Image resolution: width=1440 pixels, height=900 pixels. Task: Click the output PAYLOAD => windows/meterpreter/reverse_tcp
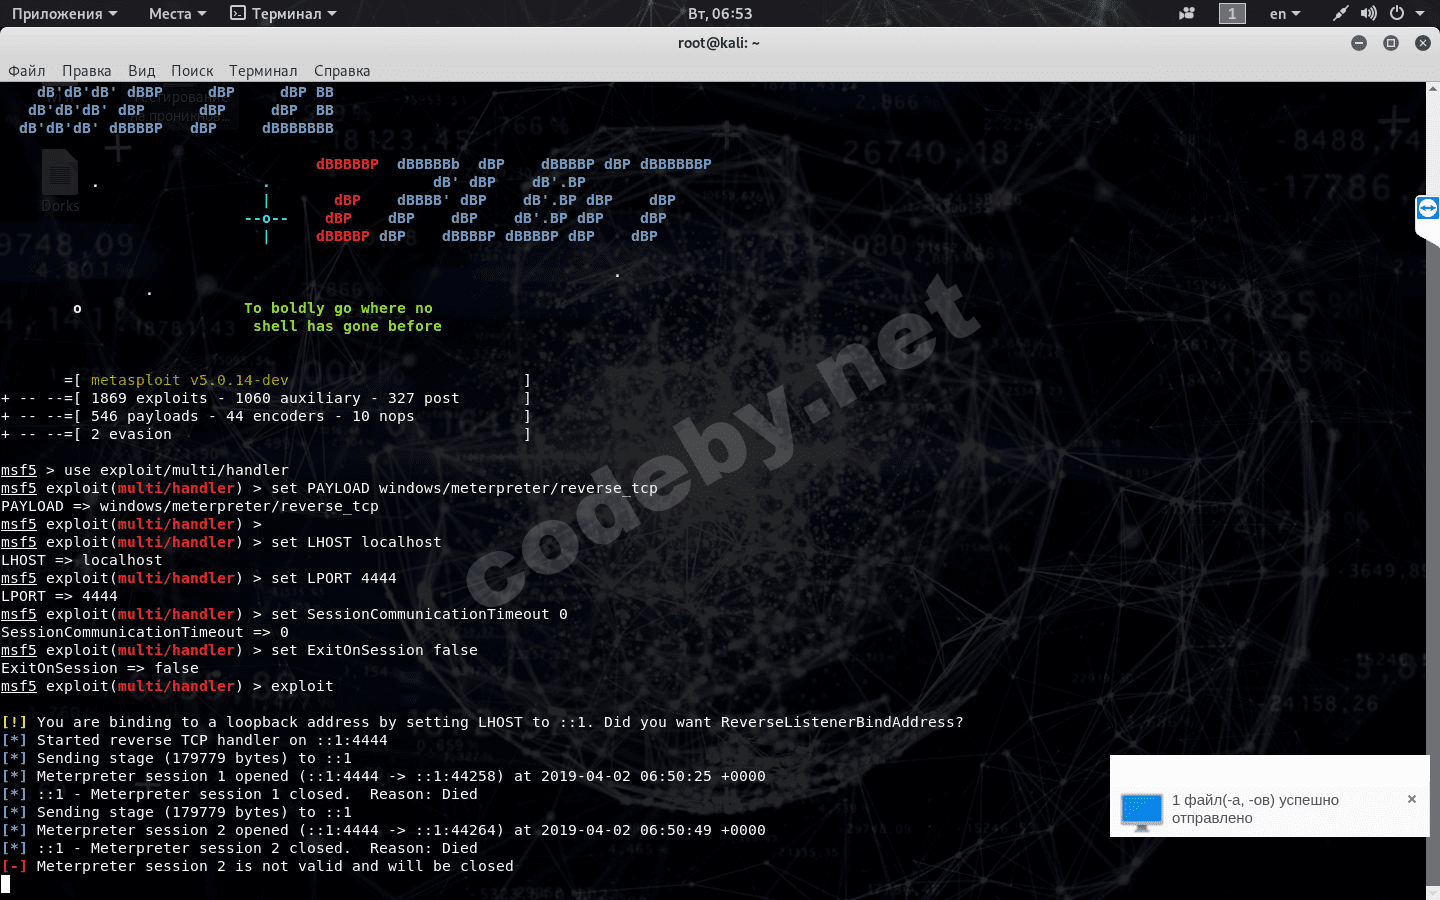[190, 506]
